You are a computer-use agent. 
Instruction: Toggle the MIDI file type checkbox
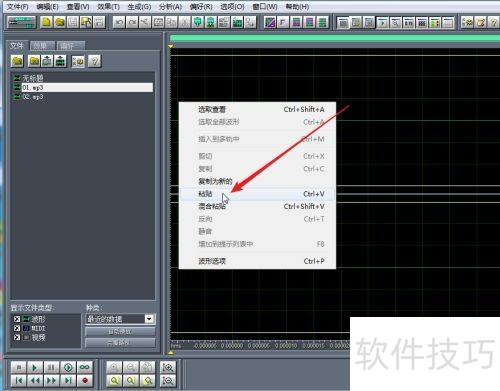17,328
